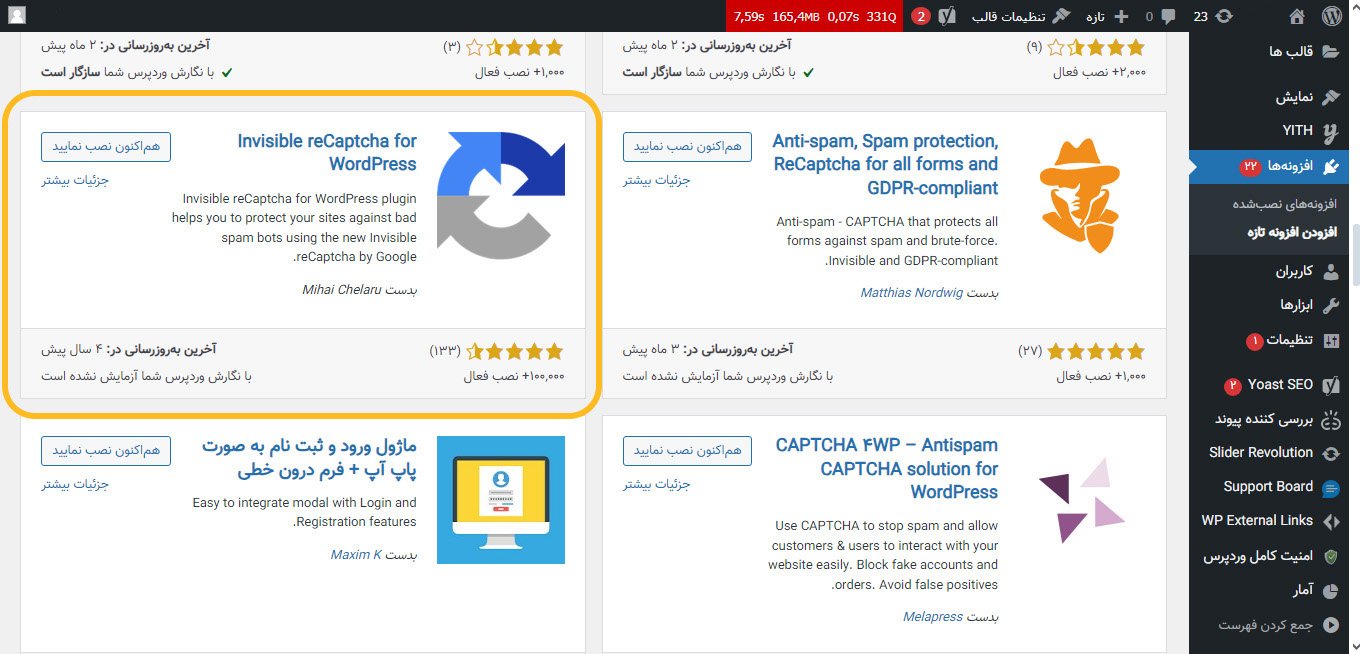1364x654 pixels.
Task: Install the Anti-spam, Spam protection plugin
Action: click(688, 146)
